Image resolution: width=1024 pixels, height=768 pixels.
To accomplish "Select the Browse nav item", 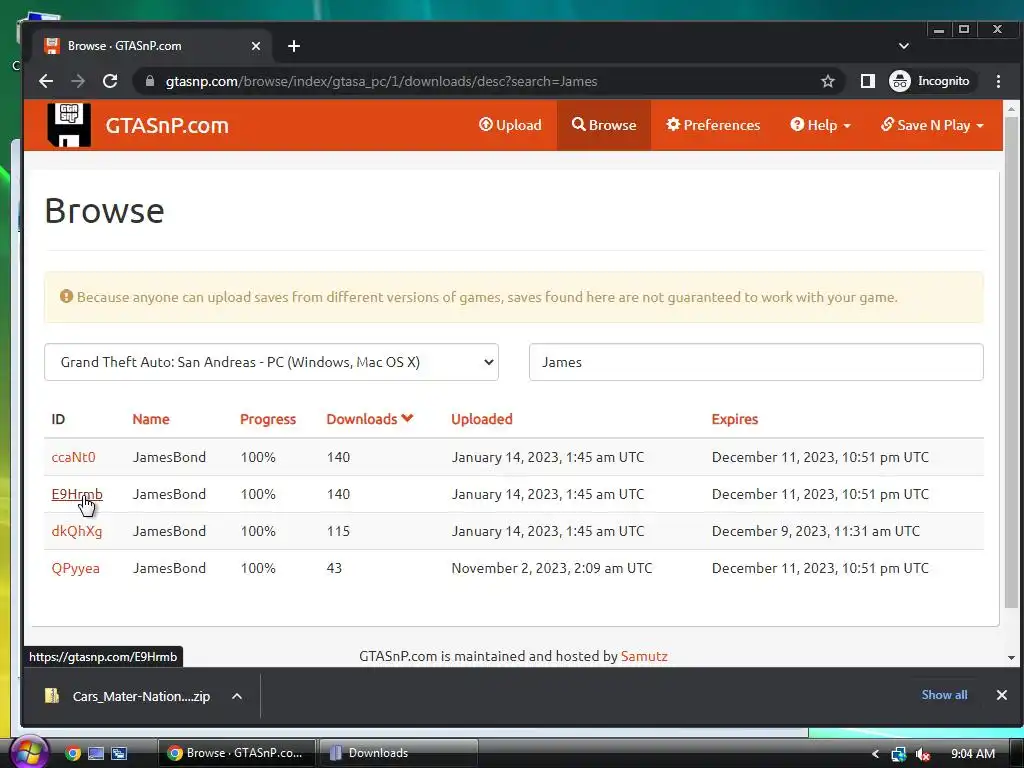I will pyautogui.click(x=603, y=125).
